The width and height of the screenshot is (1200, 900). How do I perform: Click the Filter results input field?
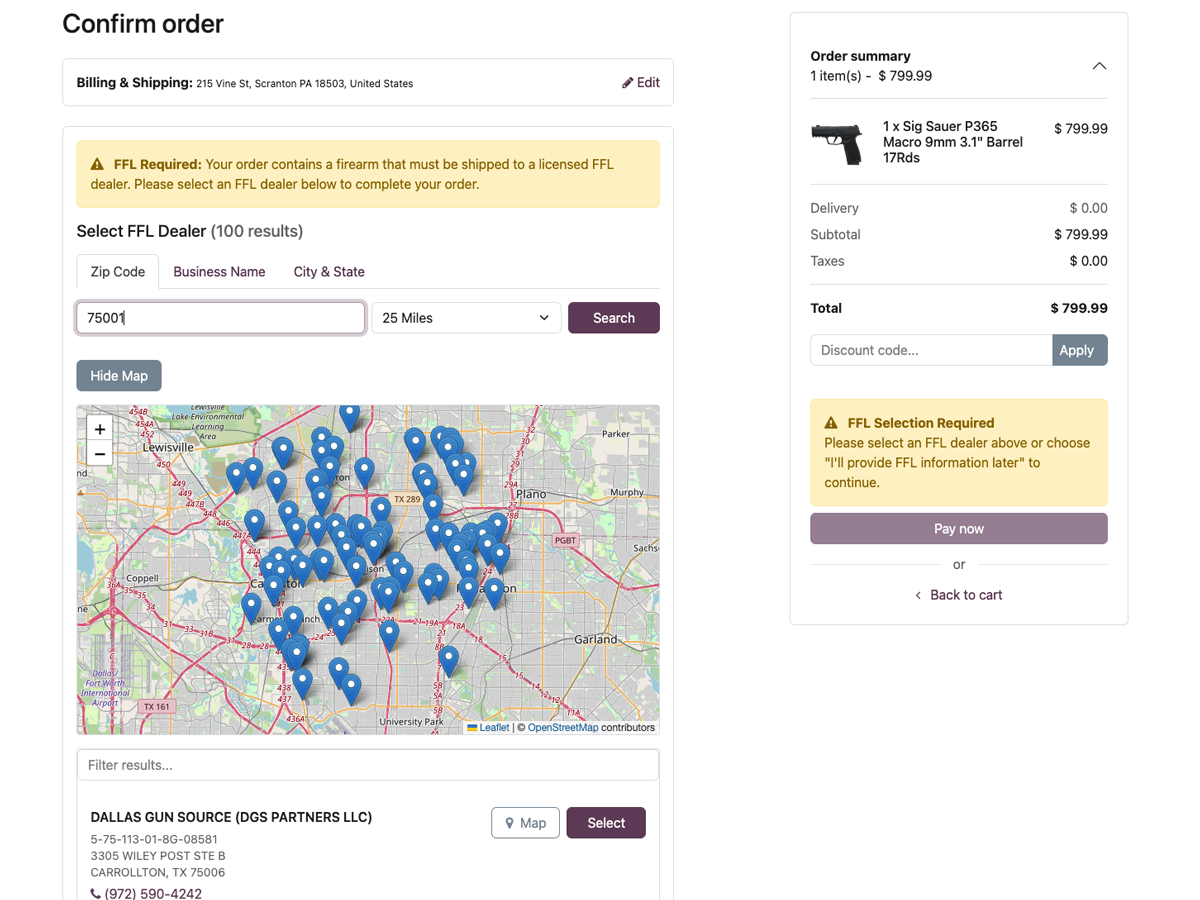click(367, 764)
